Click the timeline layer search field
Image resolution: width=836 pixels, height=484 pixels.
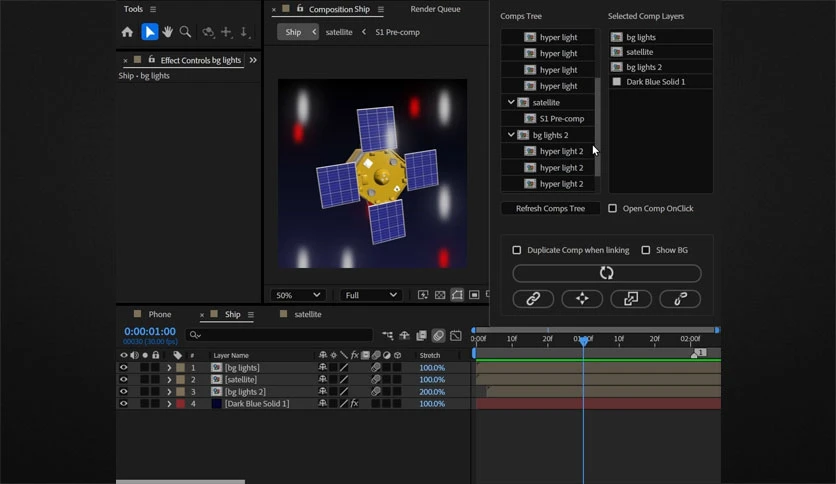279,335
